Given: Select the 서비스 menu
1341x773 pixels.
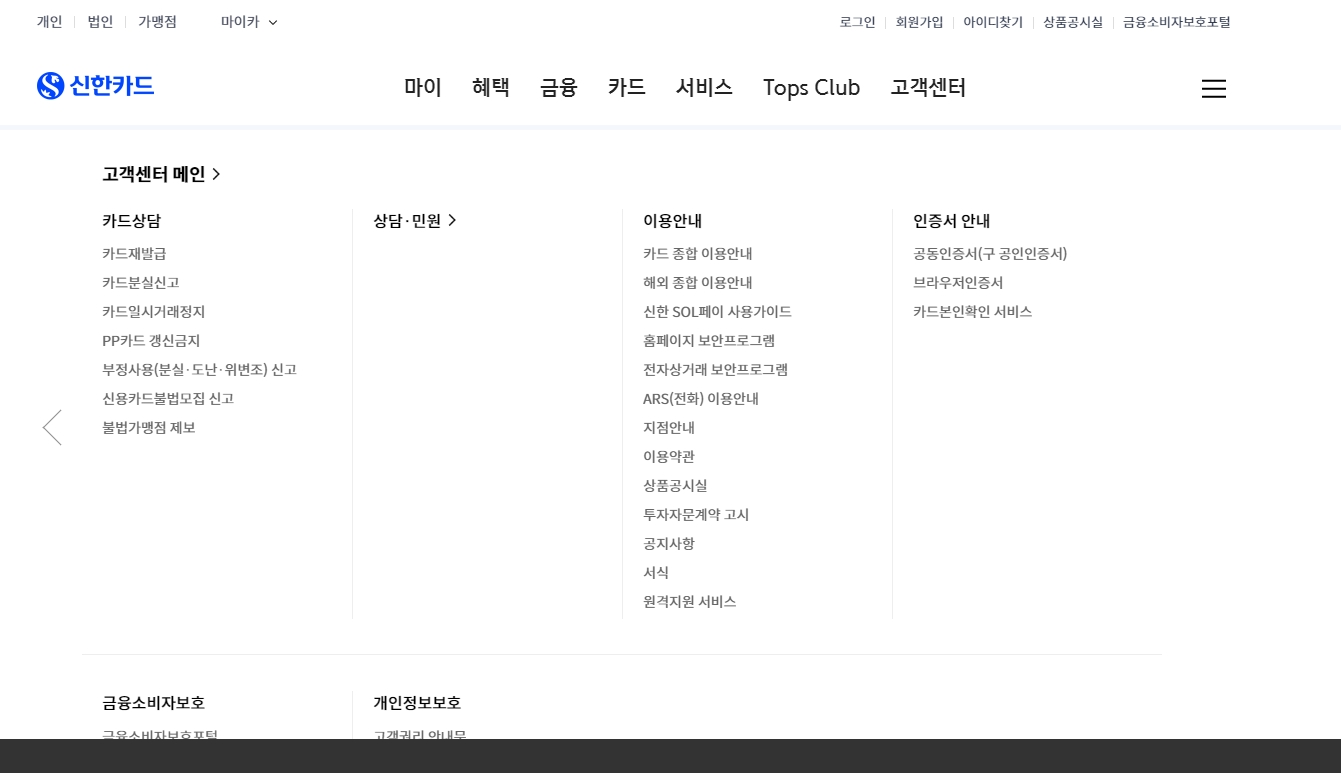Looking at the screenshot, I should pyautogui.click(x=704, y=88).
